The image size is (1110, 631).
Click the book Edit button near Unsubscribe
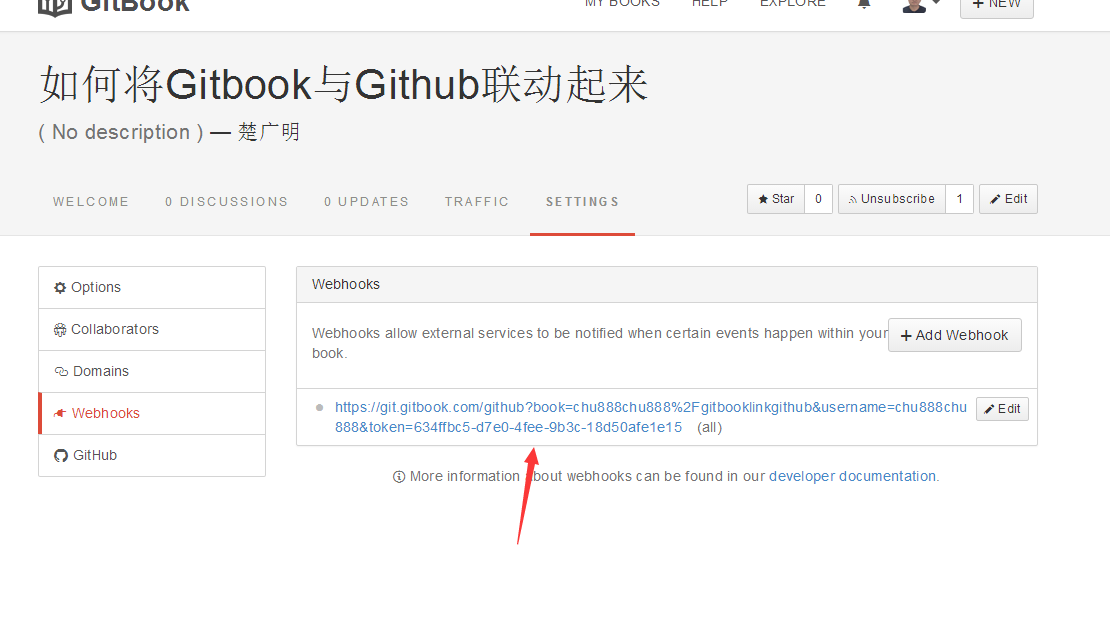tap(1008, 199)
